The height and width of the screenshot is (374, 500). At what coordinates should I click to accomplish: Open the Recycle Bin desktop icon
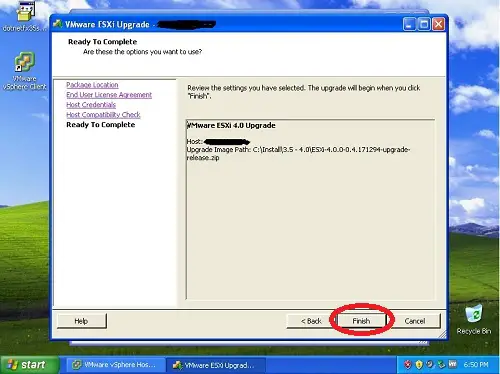[x=474, y=319]
